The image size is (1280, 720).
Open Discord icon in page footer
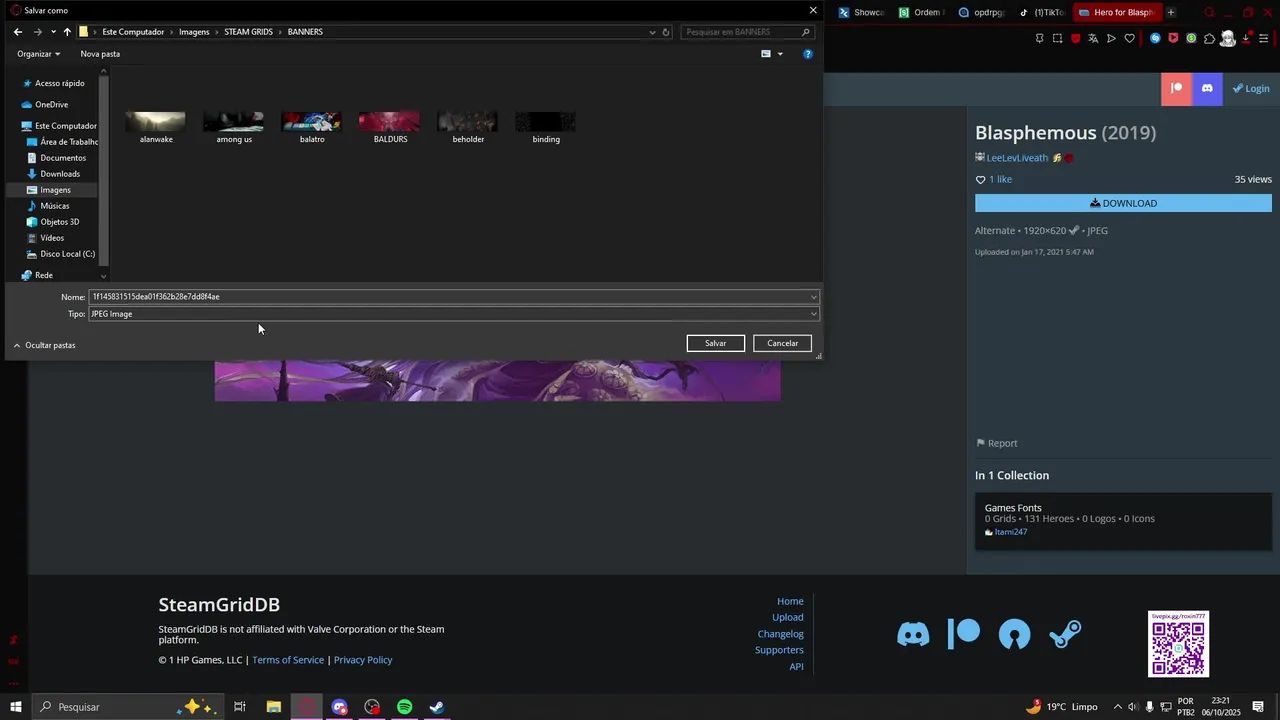tap(913, 634)
